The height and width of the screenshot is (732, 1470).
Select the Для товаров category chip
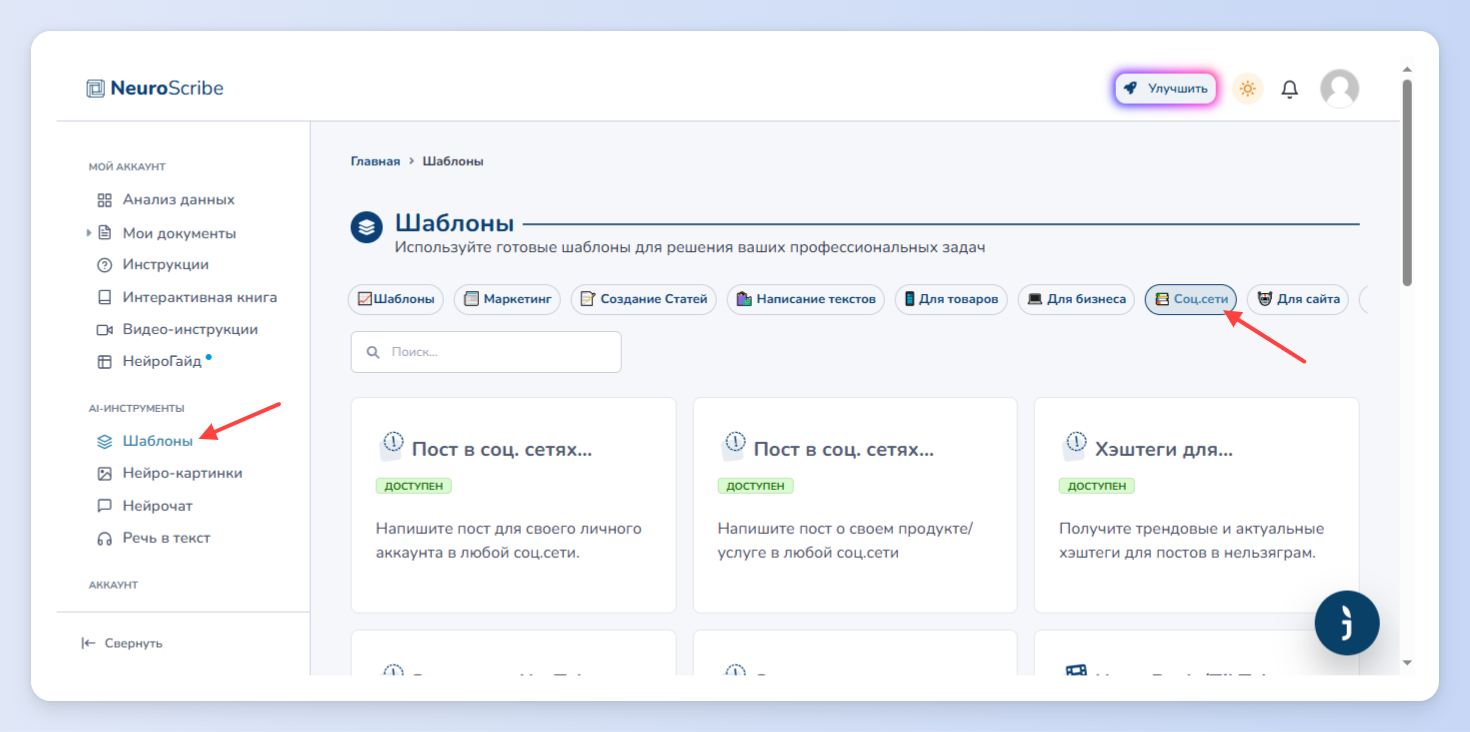coord(951,299)
